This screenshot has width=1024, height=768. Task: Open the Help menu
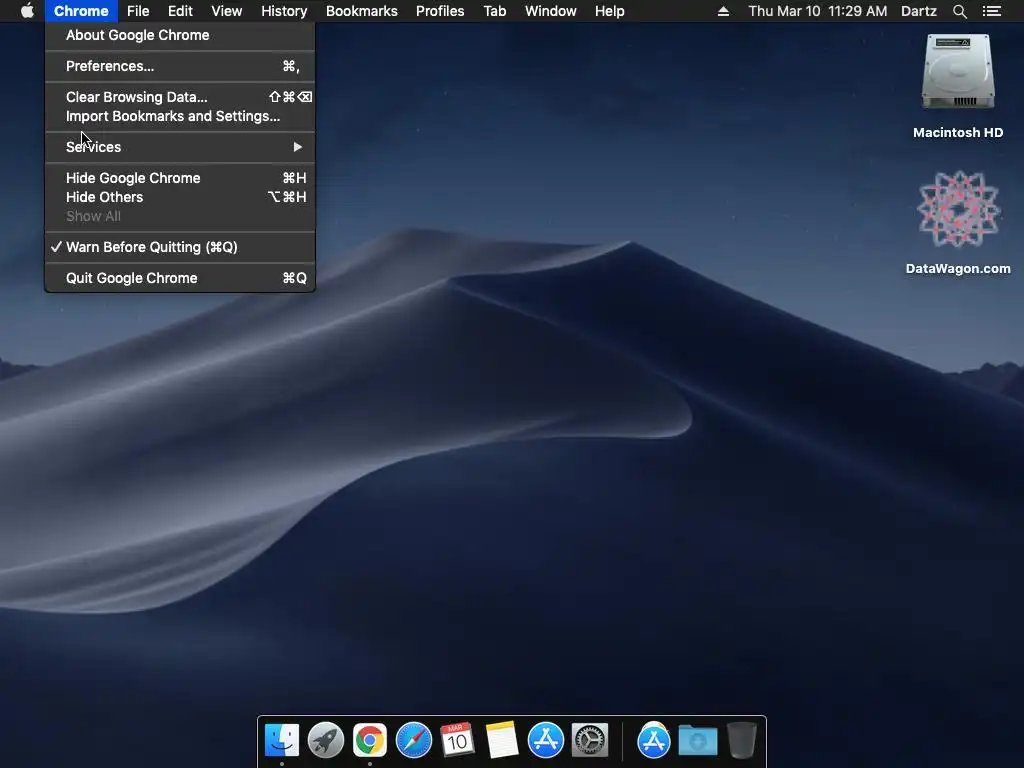coord(609,11)
